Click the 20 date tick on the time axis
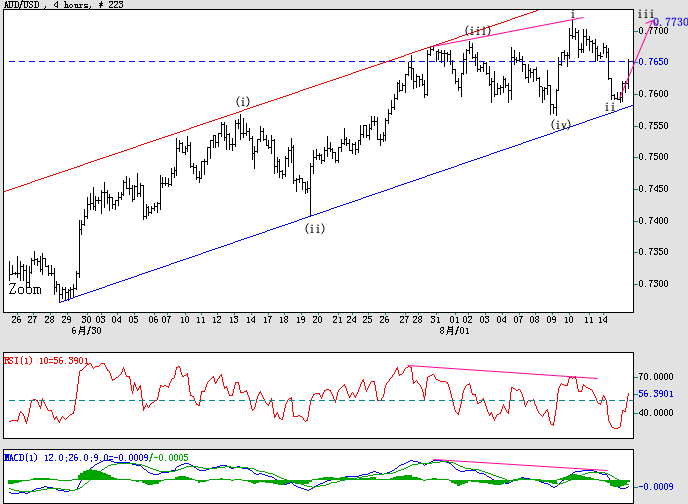 point(317,320)
